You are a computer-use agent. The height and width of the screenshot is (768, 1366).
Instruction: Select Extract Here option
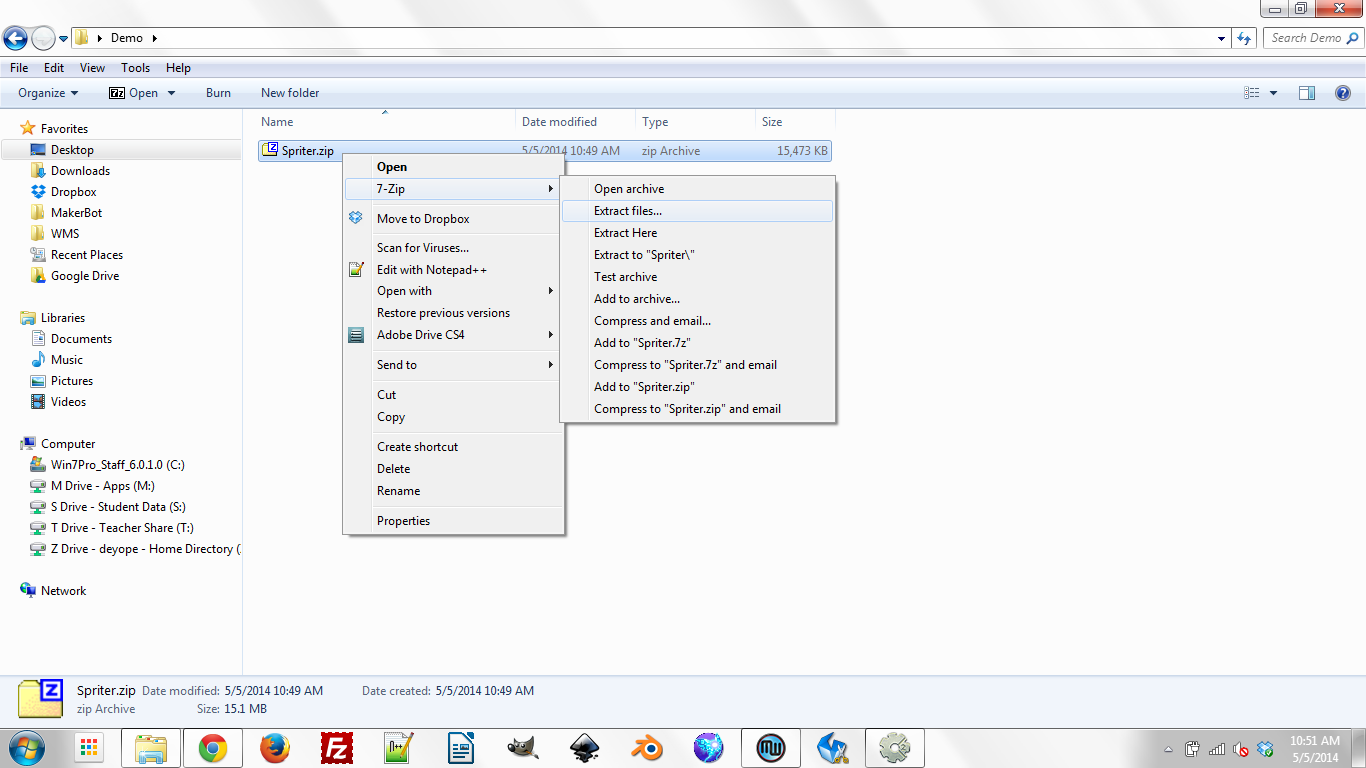click(x=697, y=233)
